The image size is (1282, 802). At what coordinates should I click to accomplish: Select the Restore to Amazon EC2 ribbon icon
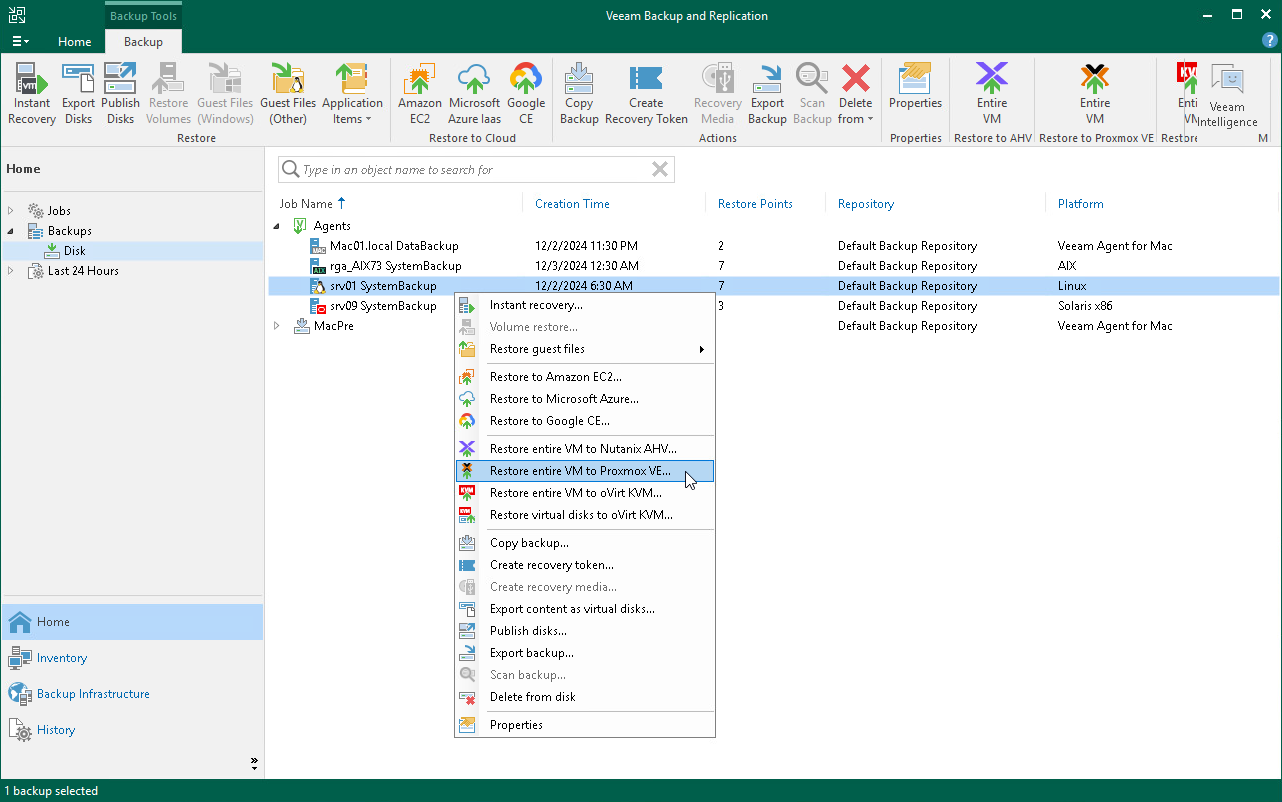pos(419,92)
